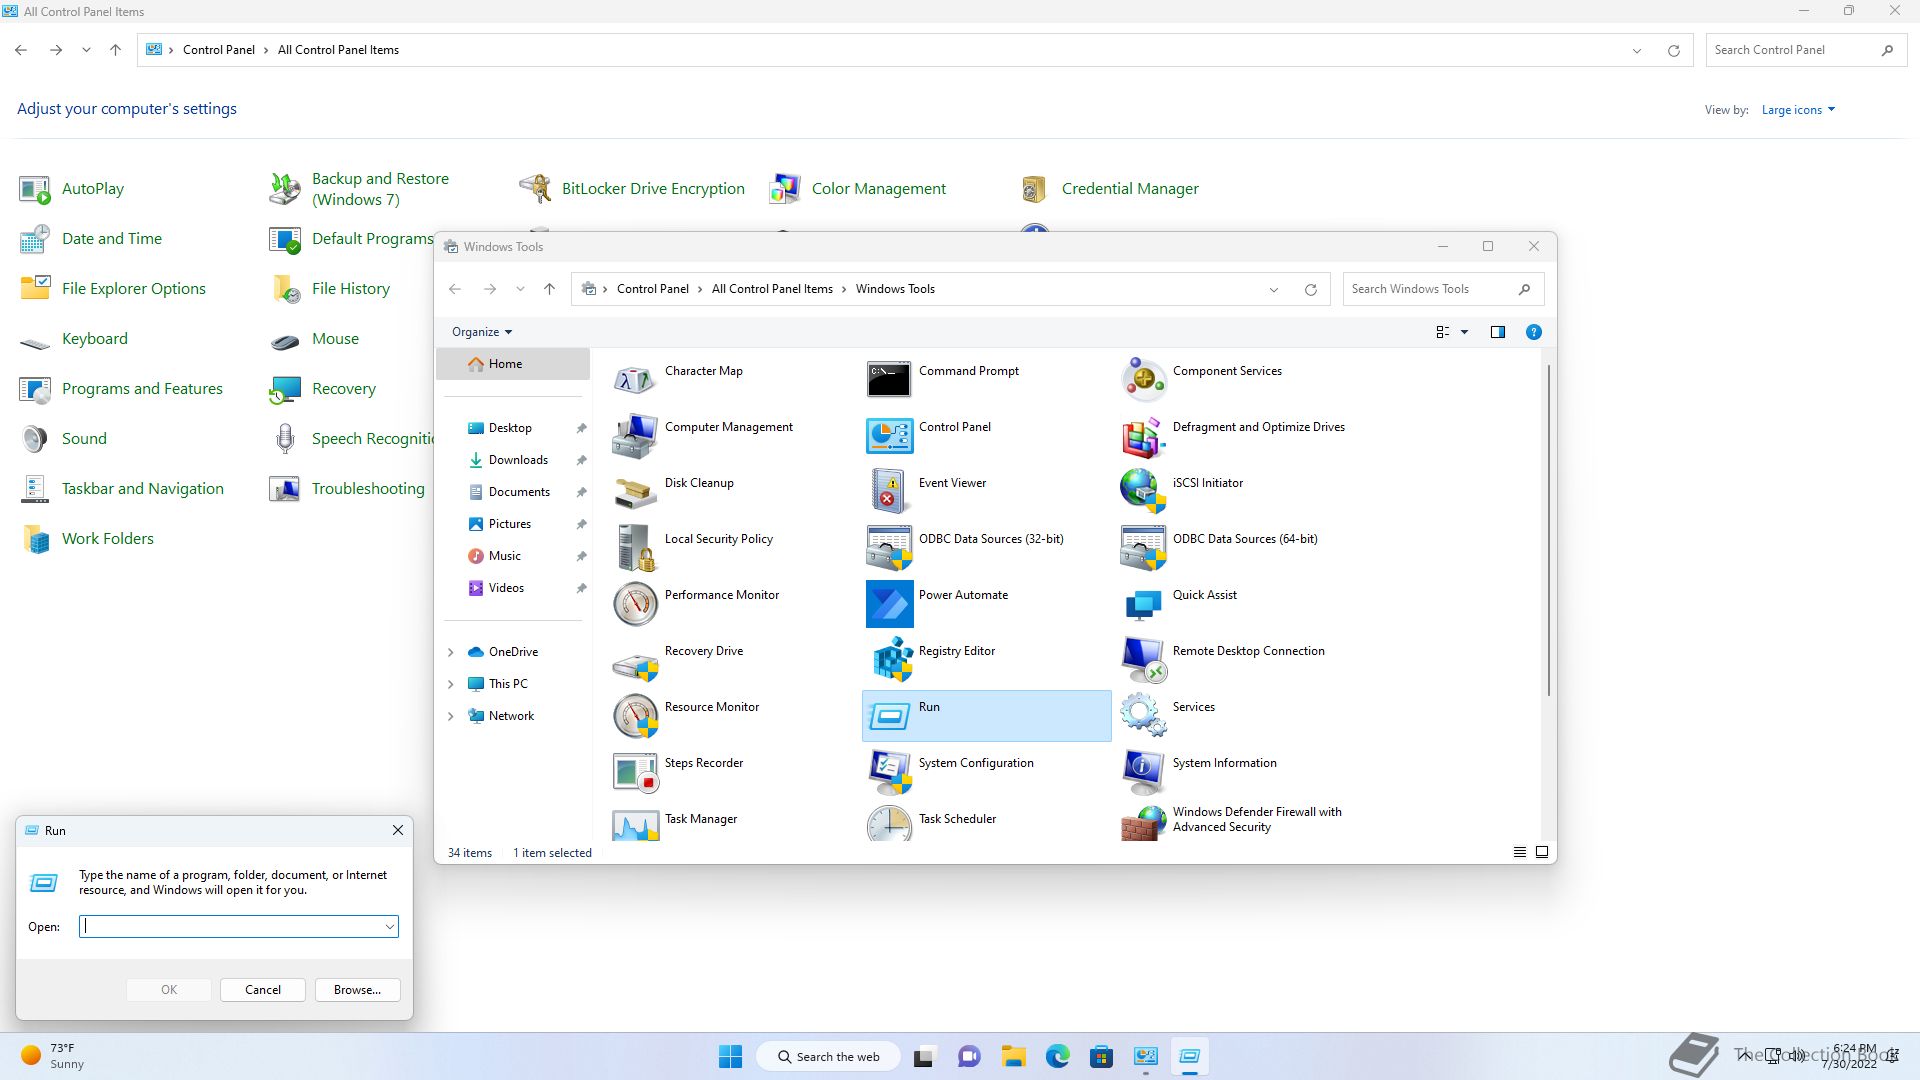This screenshot has width=1920, height=1080.
Task: Switch Windows Tools to details view
Action: pos(1519,853)
